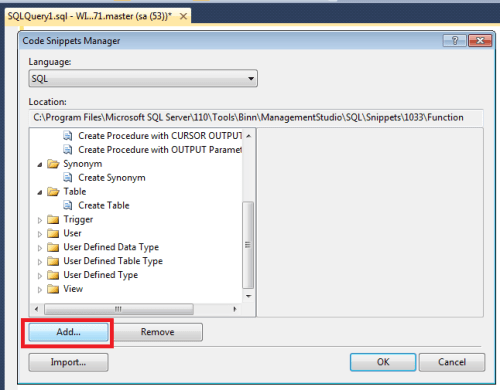Click the Add... button
This screenshot has width=500, height=390.
tap(68, 332)
